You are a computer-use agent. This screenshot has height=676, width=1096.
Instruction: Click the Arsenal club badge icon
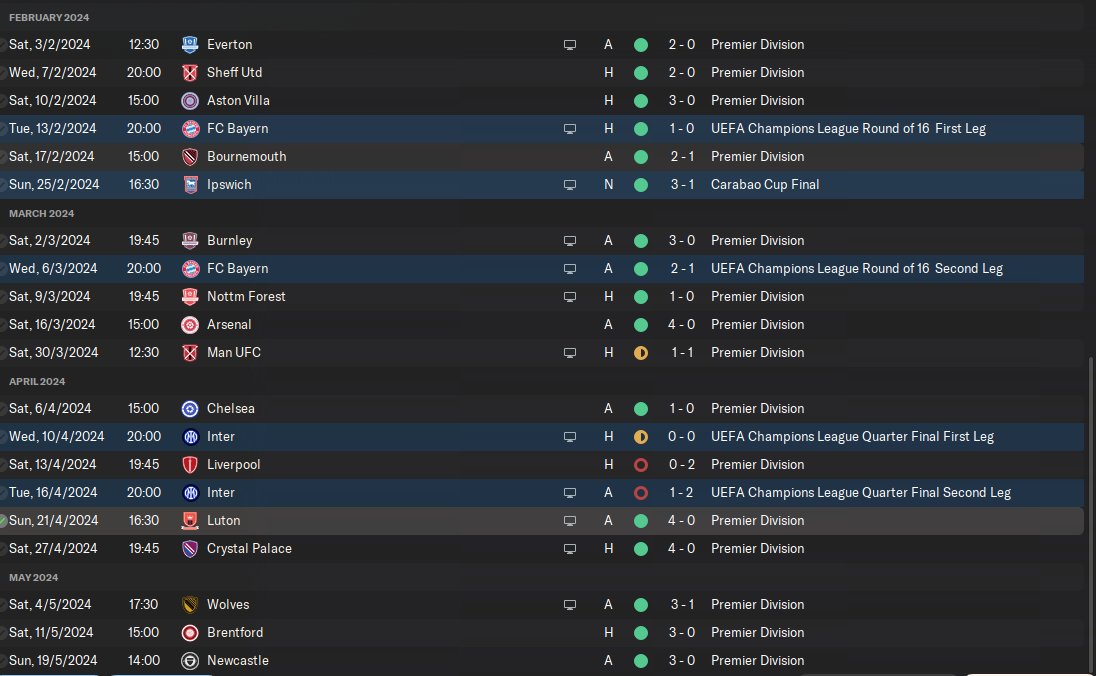click(190, 325)
